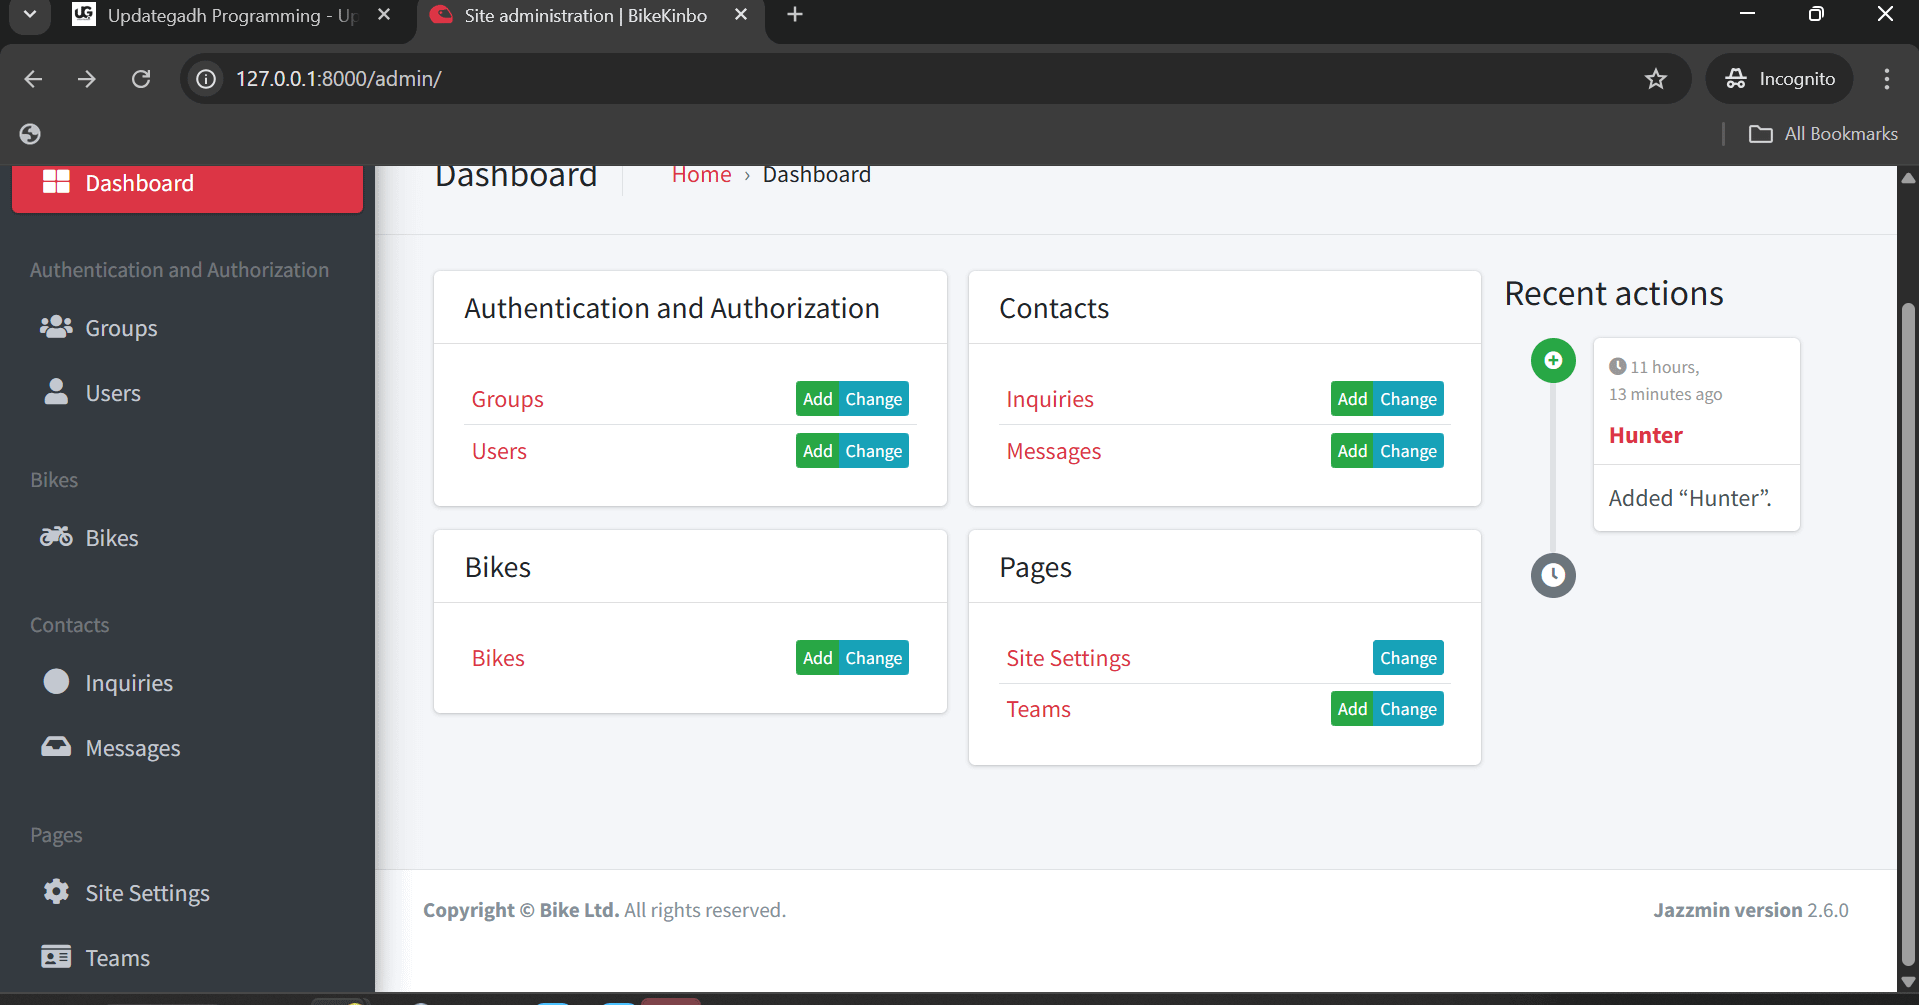The height and width of the screenshot is (1005, 1919).
Task: Open Inquiries via its circle icon
Action: (x=56, y=682)
